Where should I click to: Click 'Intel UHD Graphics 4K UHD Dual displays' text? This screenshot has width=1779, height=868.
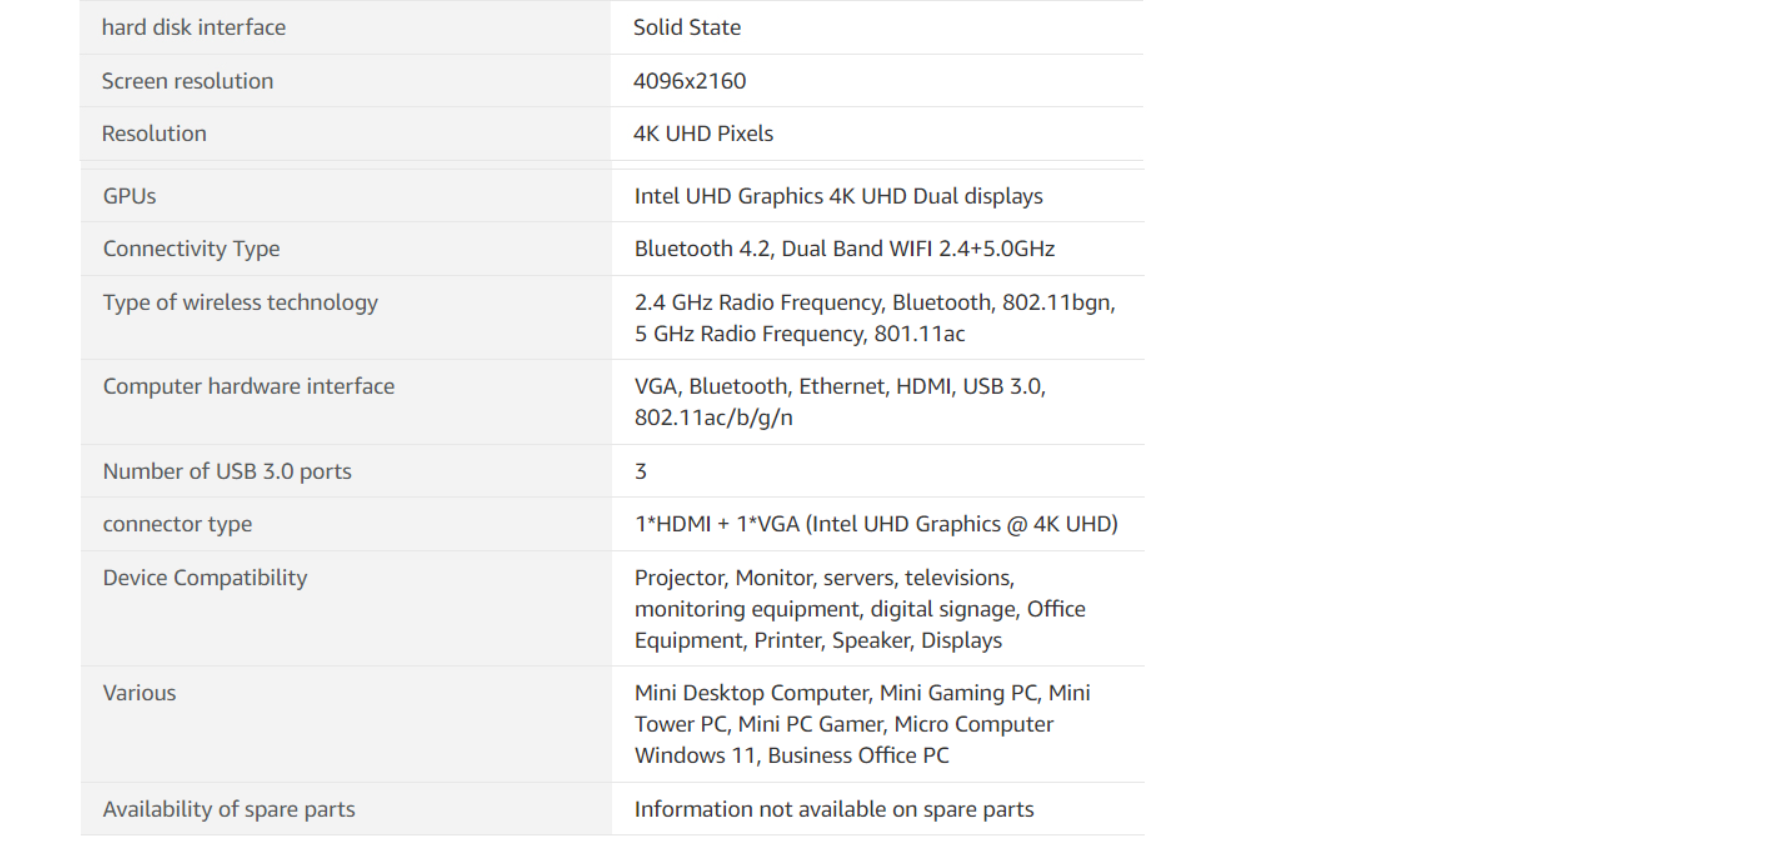point(838,196)
